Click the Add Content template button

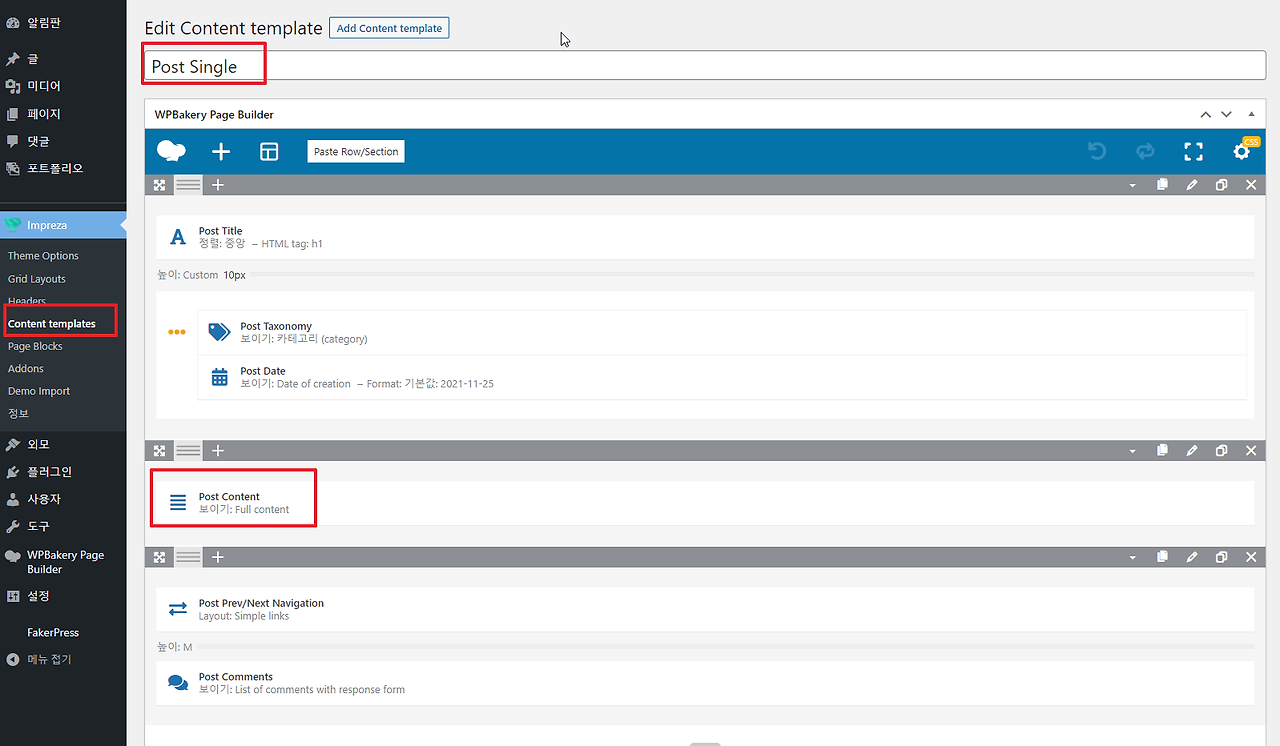[389, 28]
